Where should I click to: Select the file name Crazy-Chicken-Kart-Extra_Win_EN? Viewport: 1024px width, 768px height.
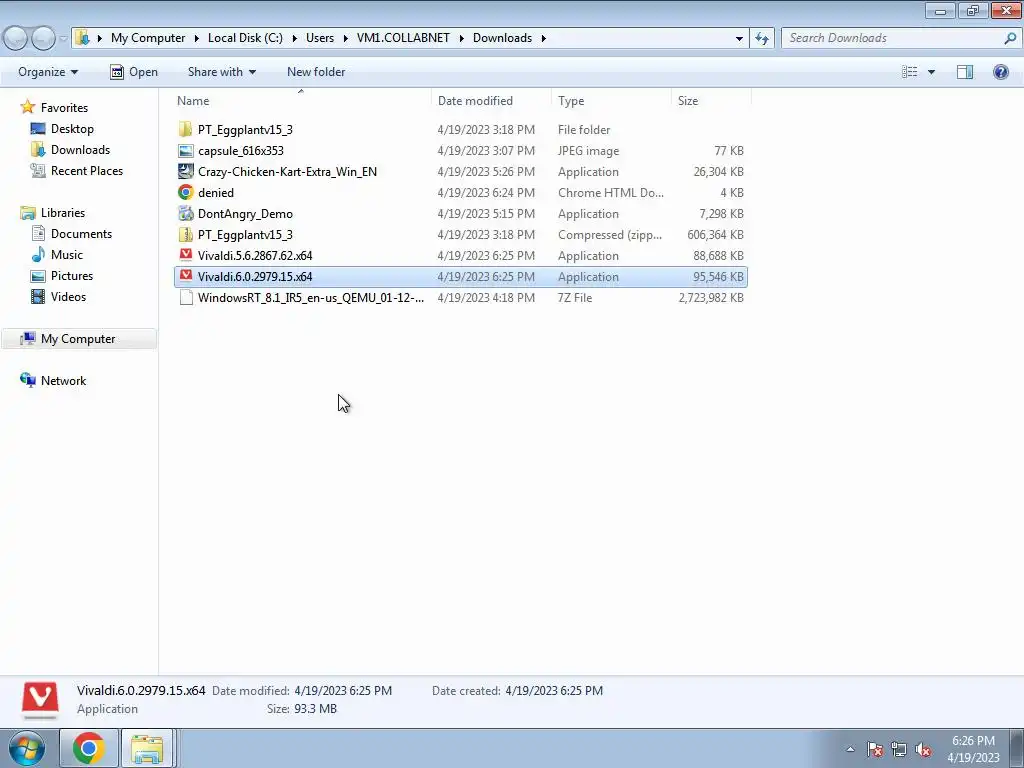(287, 172)
